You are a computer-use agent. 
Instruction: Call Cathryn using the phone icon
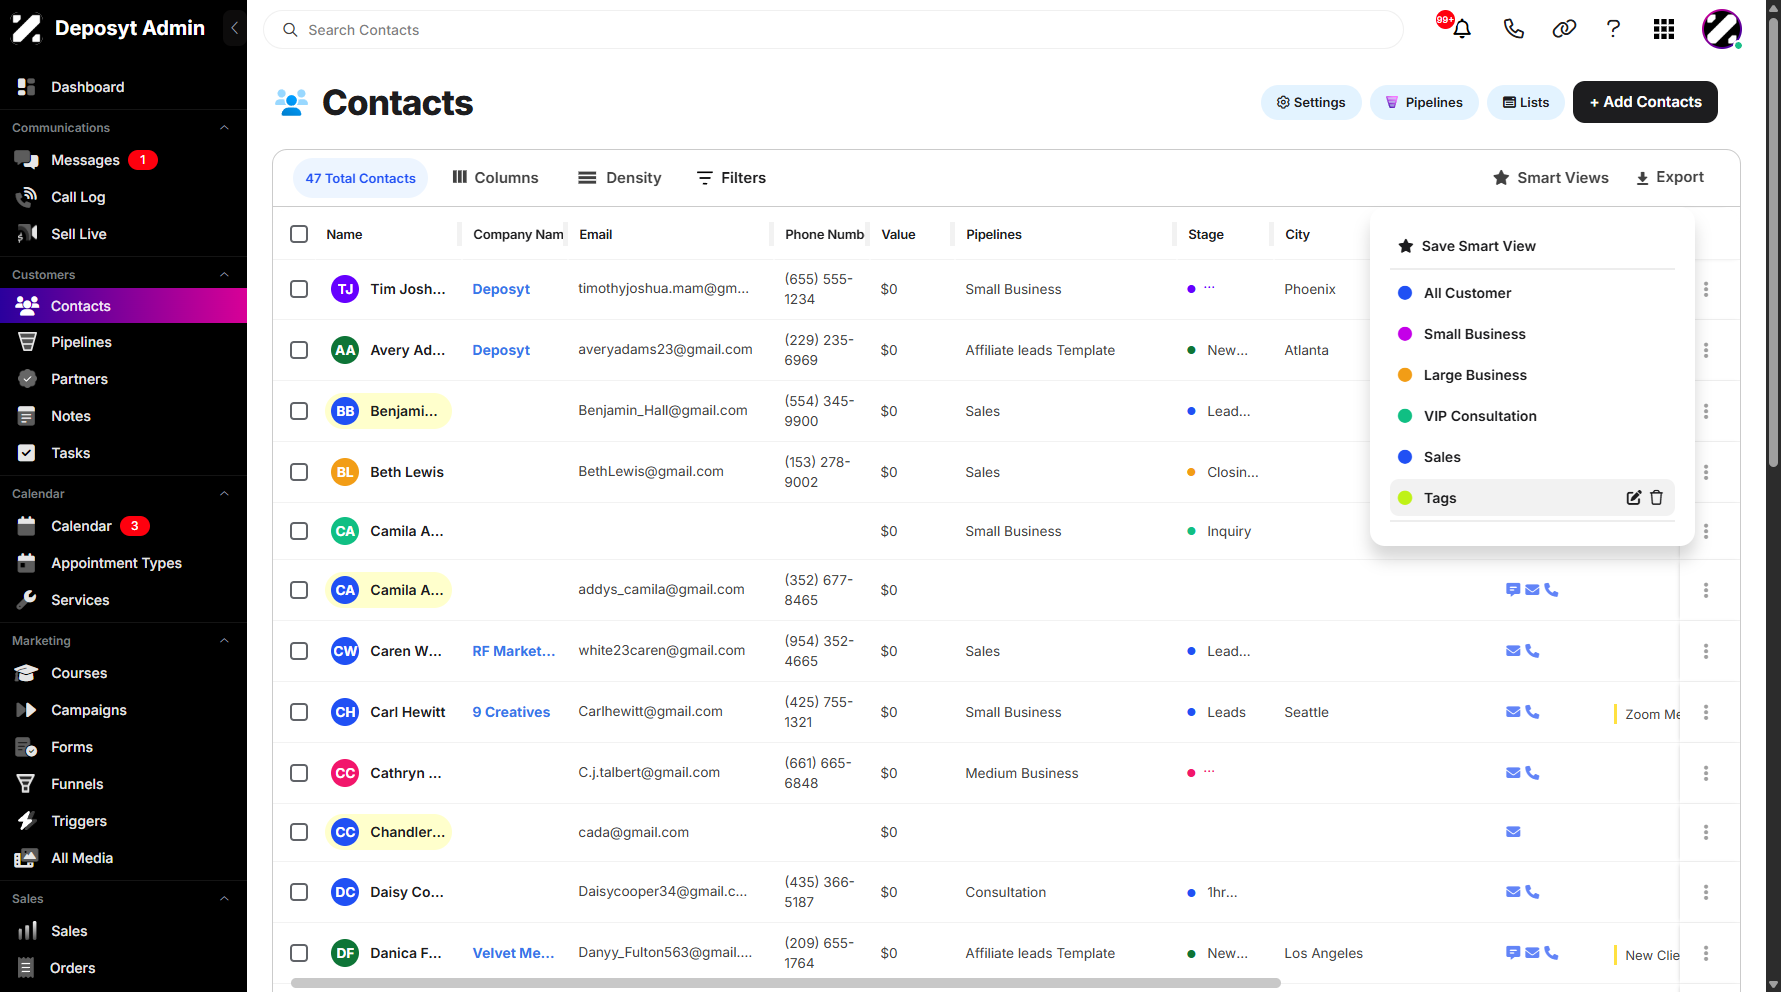1532,773
